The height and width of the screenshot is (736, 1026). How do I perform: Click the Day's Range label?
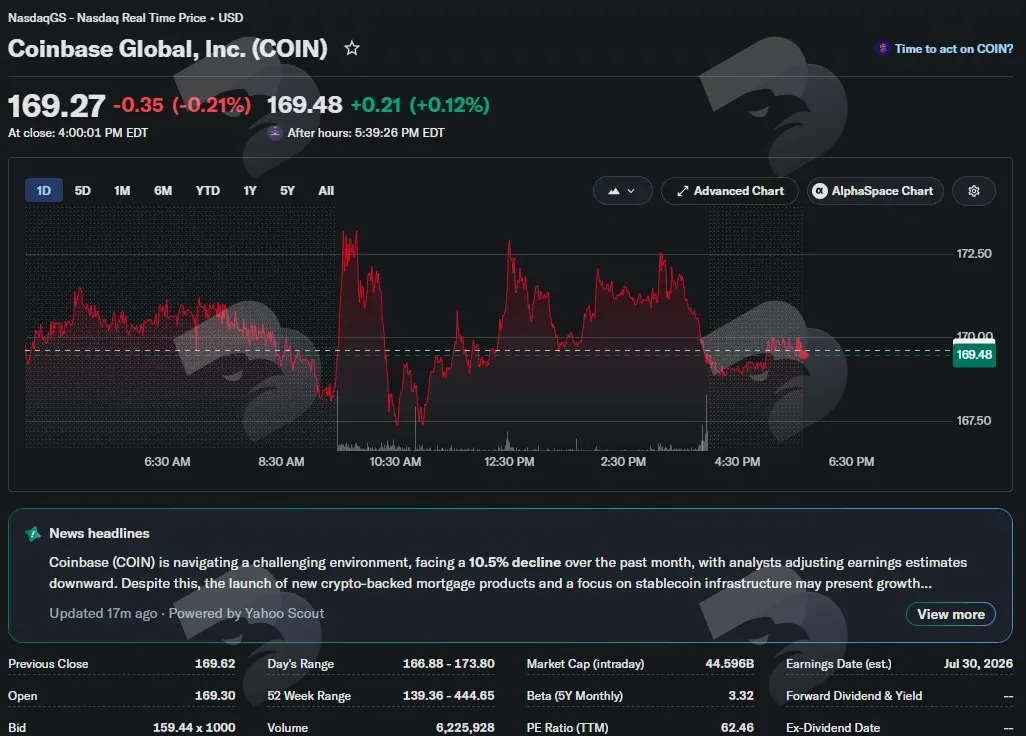(300, 664)
